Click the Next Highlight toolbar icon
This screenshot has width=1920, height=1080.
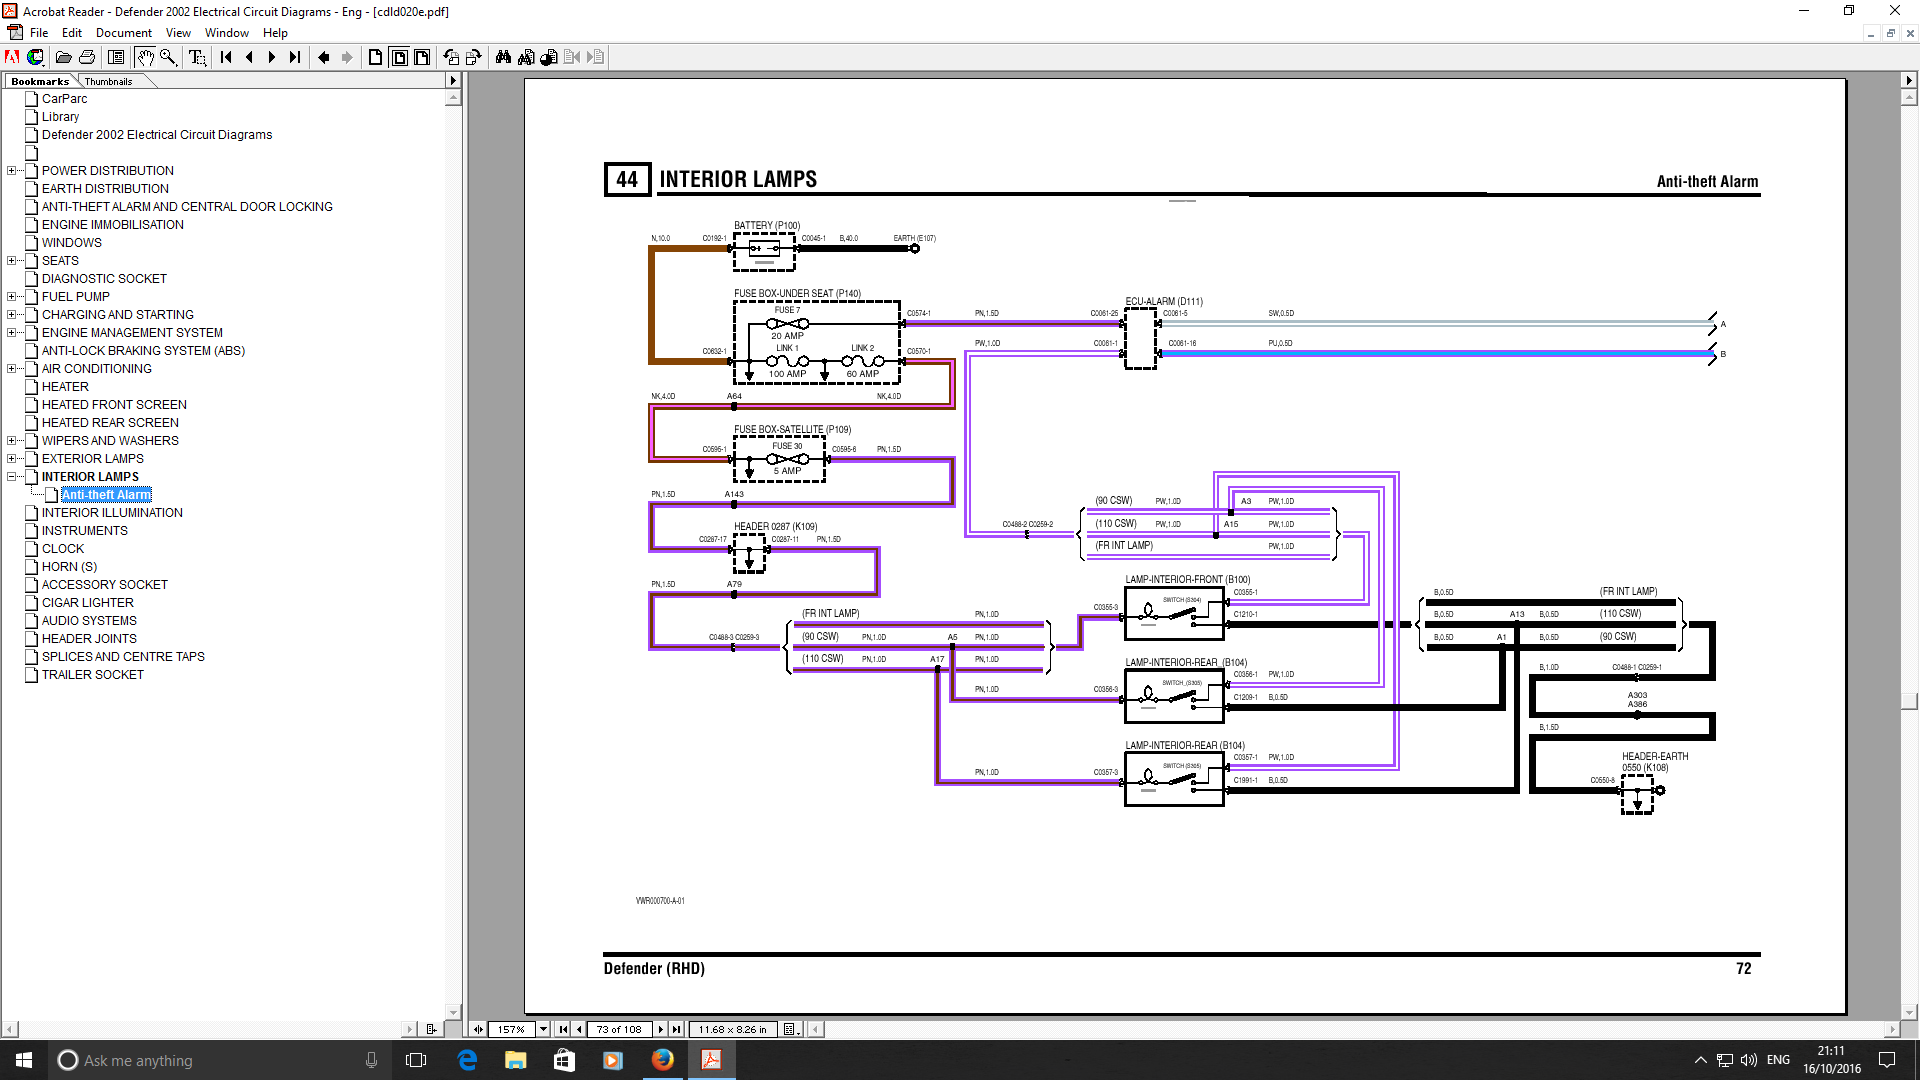click(x=595, y=57)
